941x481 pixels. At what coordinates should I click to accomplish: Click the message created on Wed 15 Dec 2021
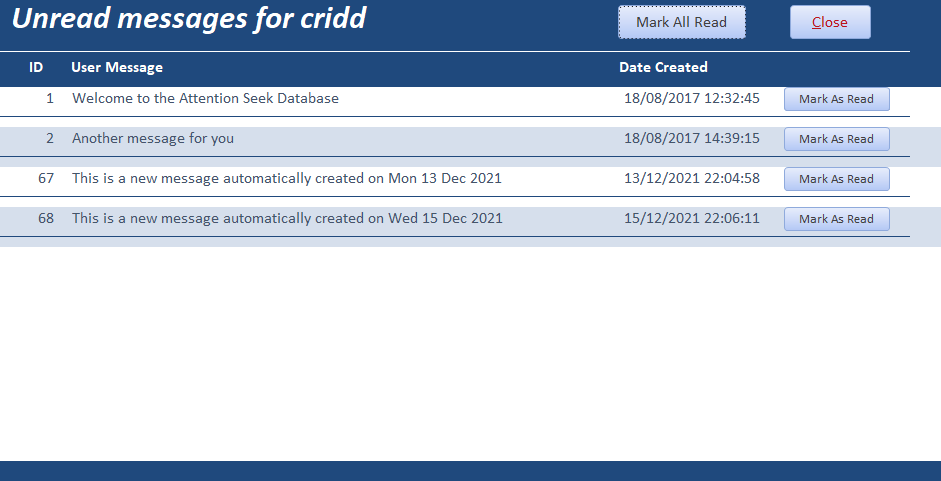point(287,219)
